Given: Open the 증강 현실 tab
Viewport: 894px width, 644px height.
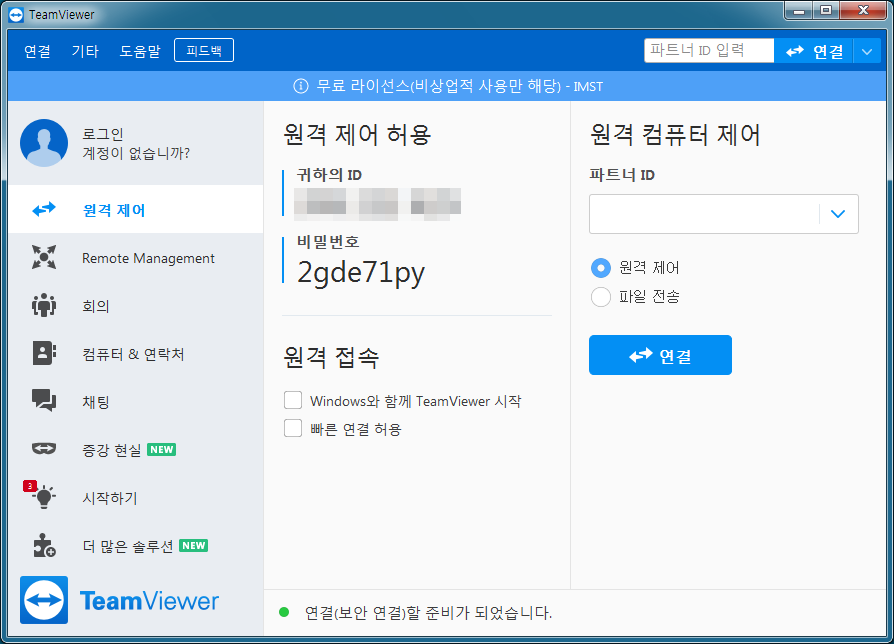Looking at the screenshot, I should (x=136, y=449).
